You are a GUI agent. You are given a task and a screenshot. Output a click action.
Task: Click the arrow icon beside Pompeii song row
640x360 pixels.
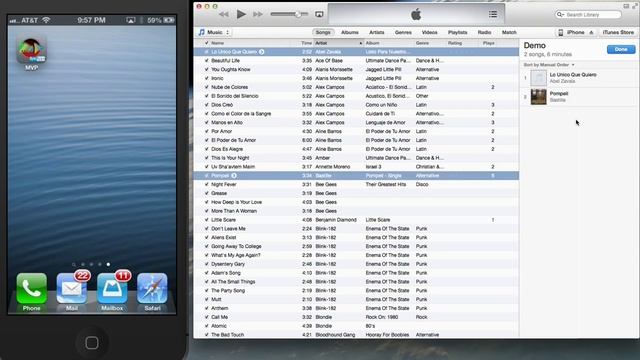click(x=234, y=176)
